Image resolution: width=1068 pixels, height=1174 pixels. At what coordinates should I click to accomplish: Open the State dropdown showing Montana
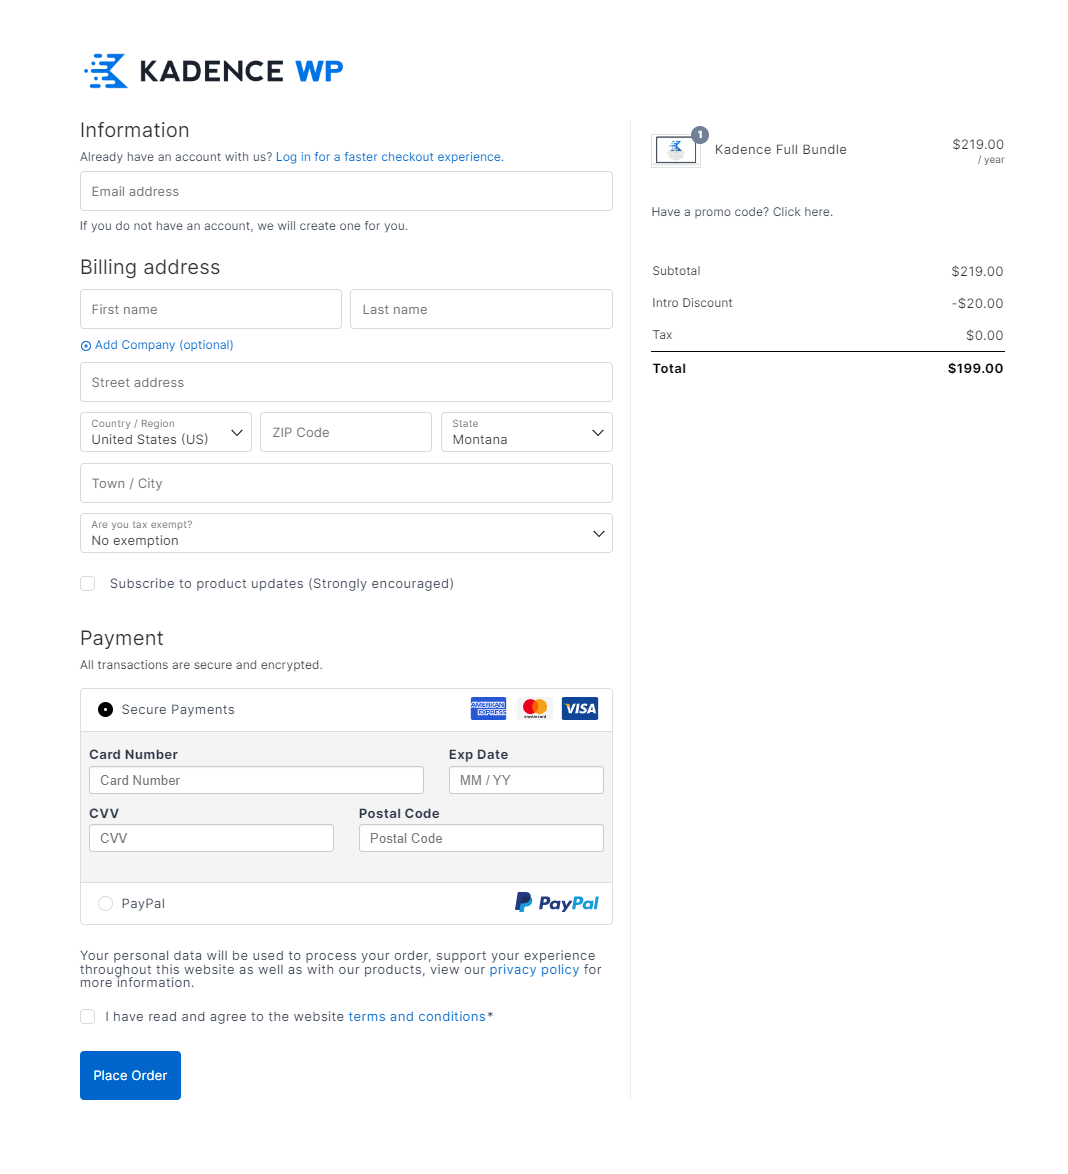click(x=526, y=432)
